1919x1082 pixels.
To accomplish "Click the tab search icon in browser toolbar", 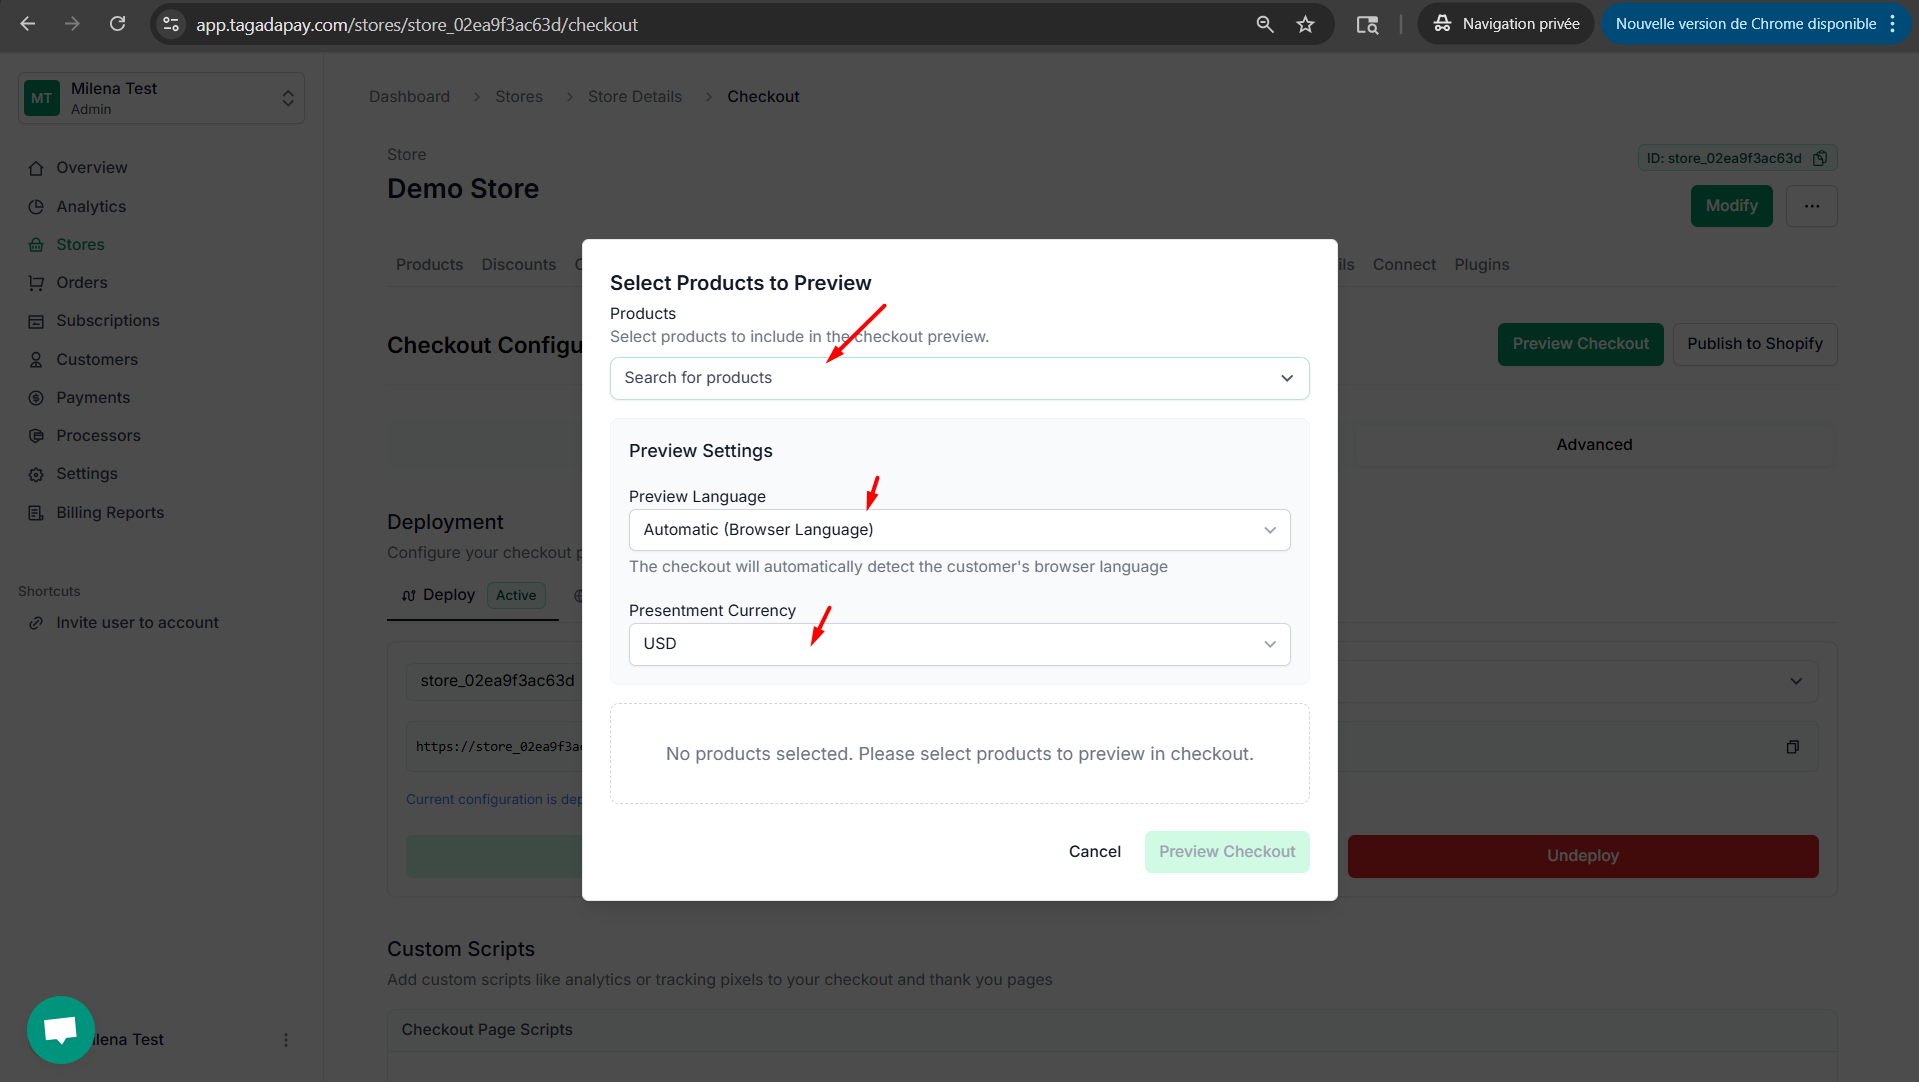I will [x=1367, y=24].
